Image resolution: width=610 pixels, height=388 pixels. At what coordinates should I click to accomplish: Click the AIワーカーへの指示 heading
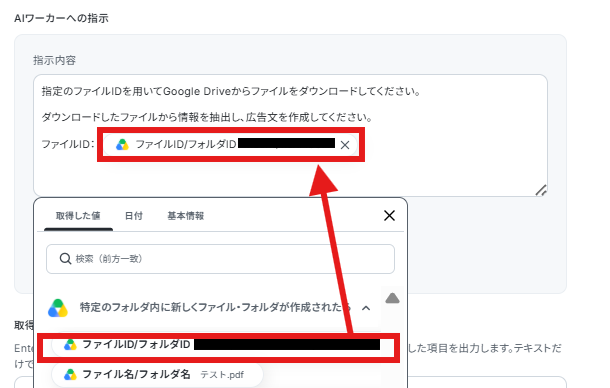[61, 18]
